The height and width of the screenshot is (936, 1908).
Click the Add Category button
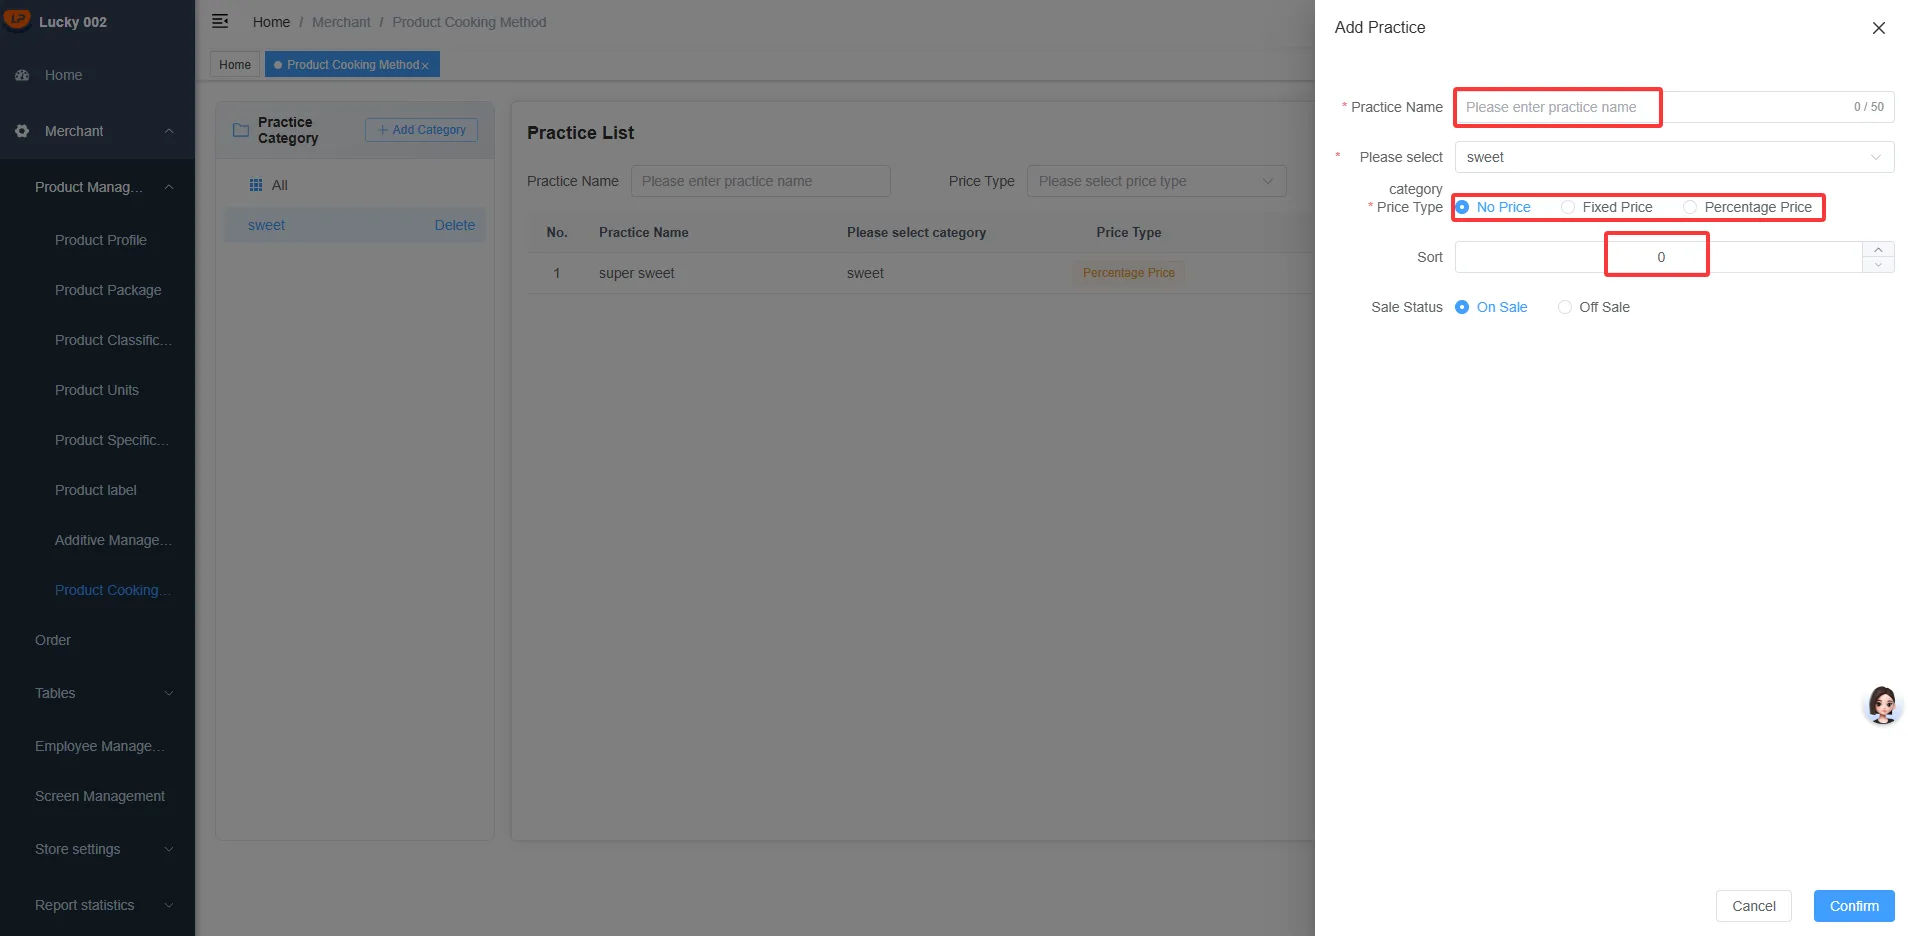pyautogui.click(x=421, y=130)
